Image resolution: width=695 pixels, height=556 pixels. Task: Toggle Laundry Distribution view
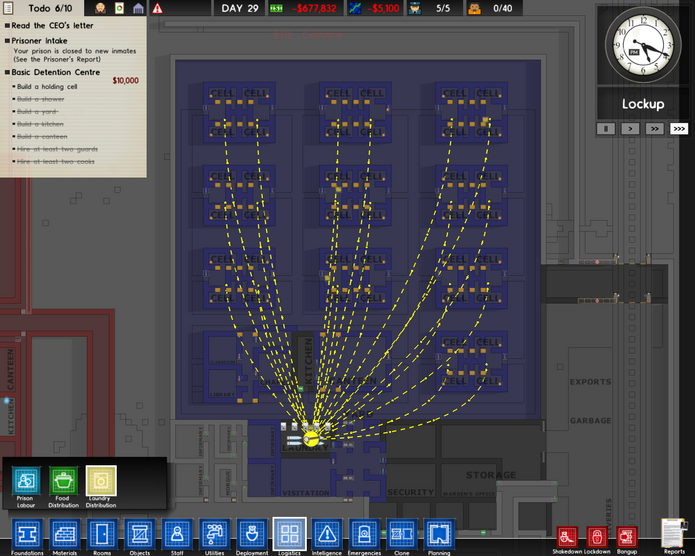(101, 480)
